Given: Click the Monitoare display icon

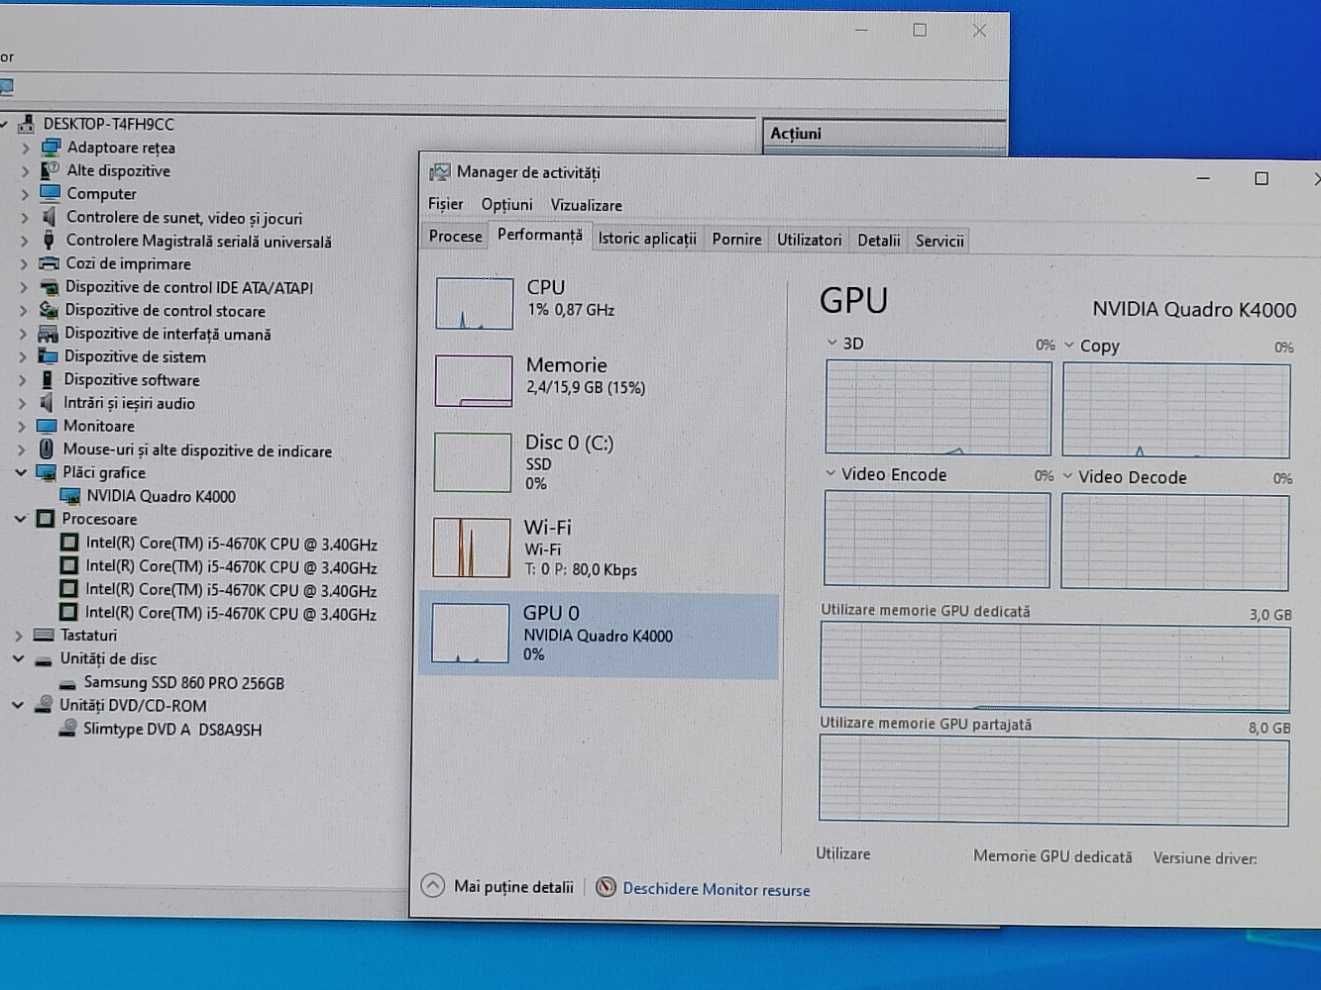Looking at the screenshot, I should 47,426.
